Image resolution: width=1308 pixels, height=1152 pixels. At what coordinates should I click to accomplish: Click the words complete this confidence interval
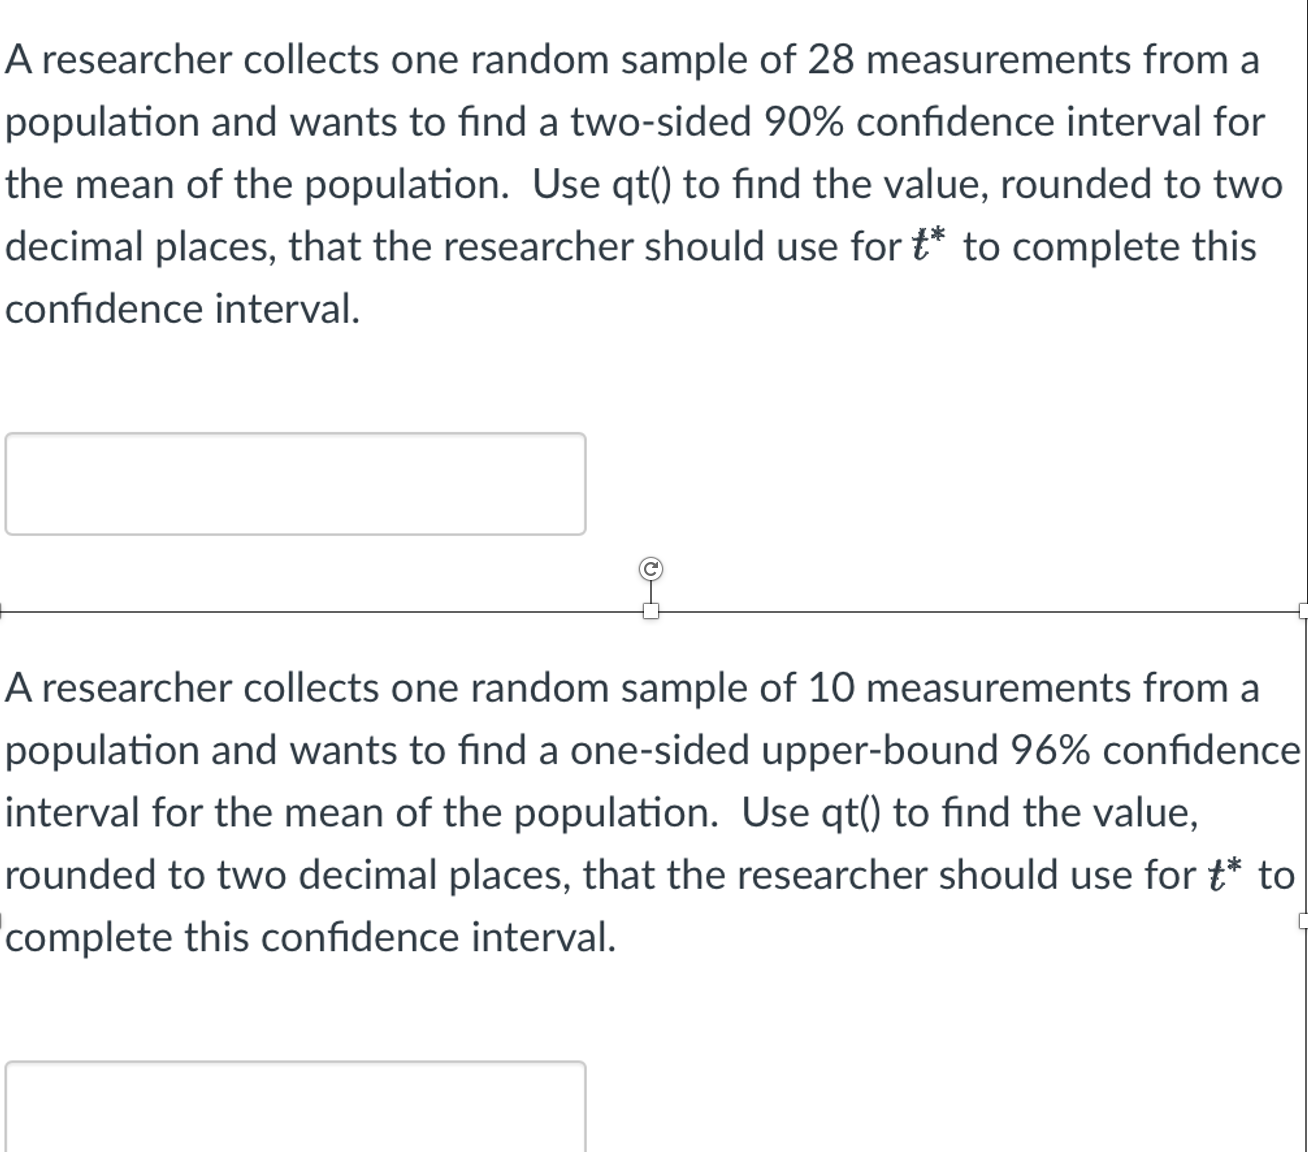click(310, 935)
